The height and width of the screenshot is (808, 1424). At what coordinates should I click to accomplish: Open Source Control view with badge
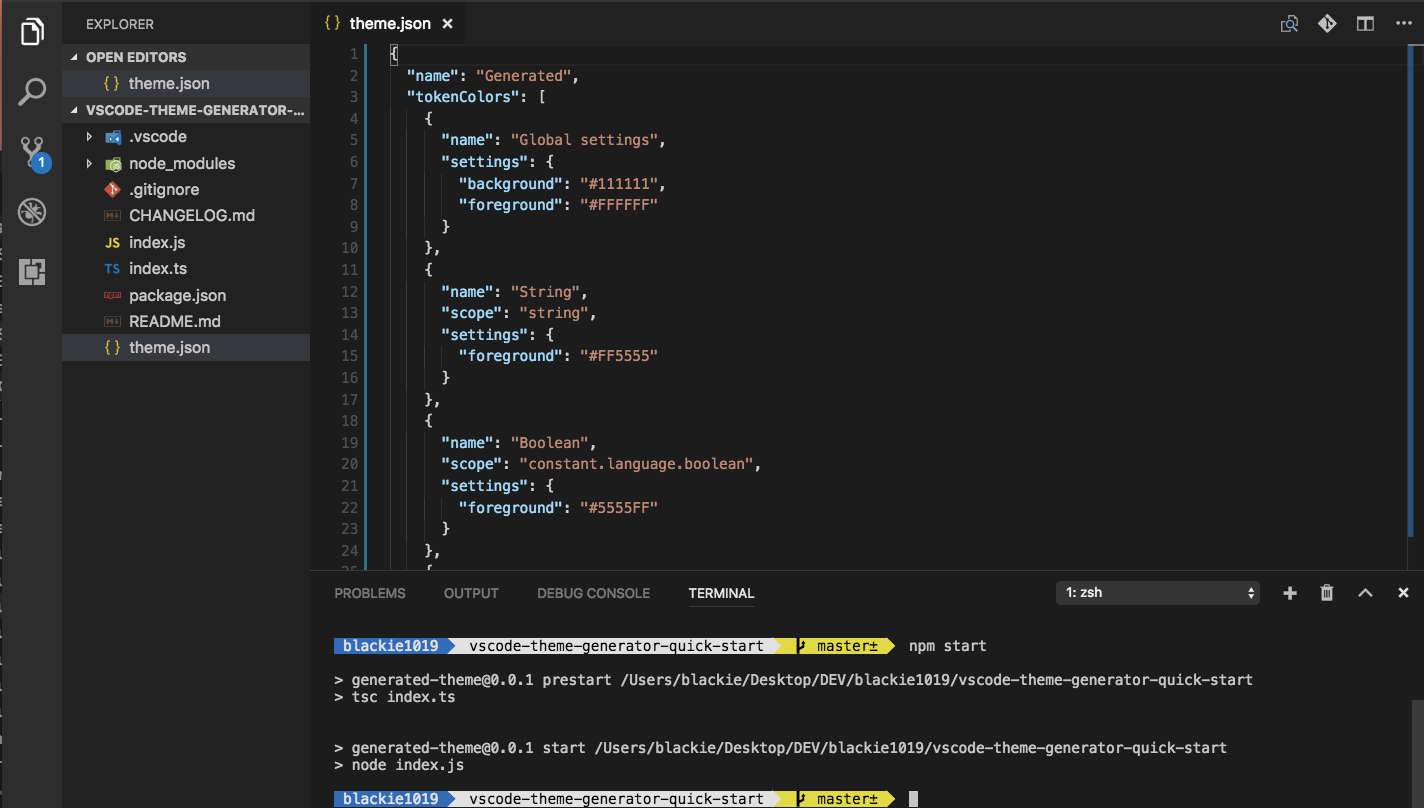(32, 153)
